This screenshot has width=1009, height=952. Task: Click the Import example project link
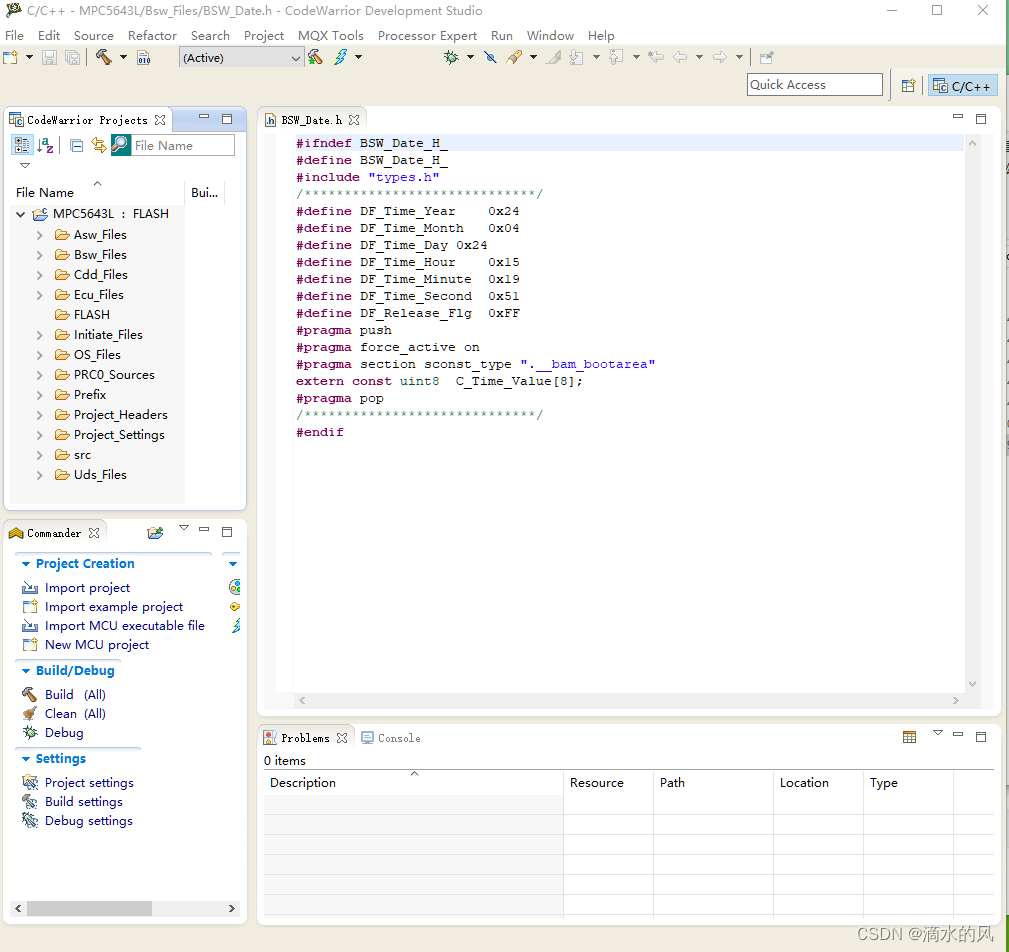[113, 607]
